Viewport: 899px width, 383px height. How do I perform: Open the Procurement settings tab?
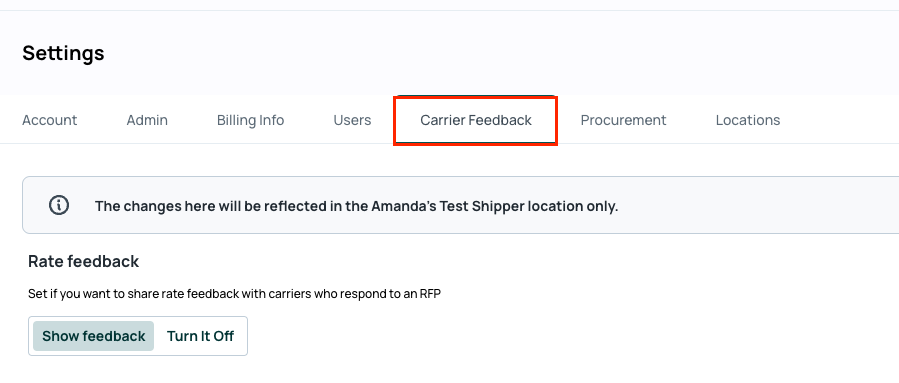[623, 120]
